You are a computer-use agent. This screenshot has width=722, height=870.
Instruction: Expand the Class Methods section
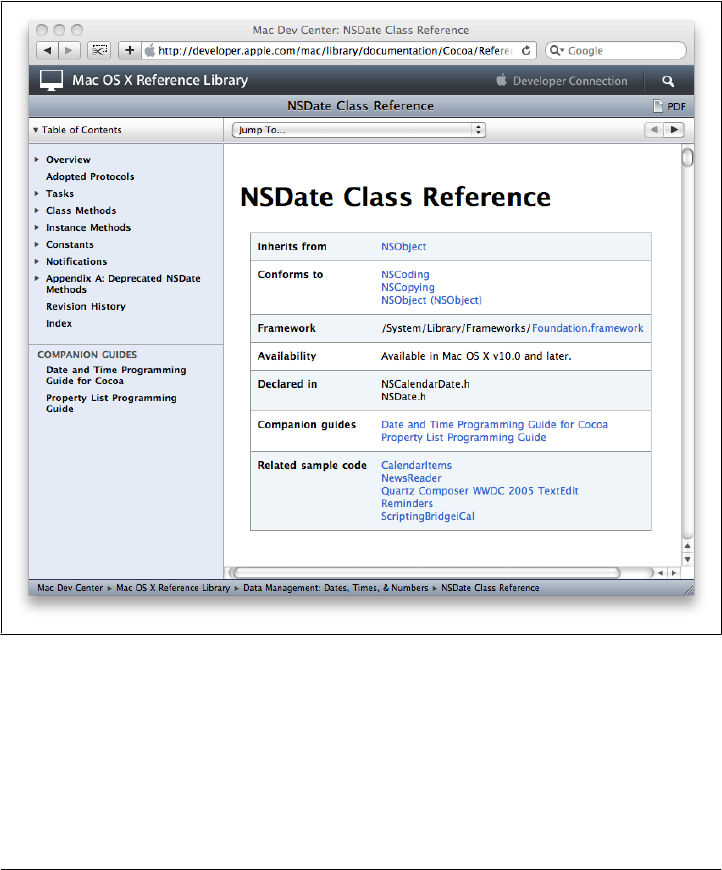tap(37, 210)
